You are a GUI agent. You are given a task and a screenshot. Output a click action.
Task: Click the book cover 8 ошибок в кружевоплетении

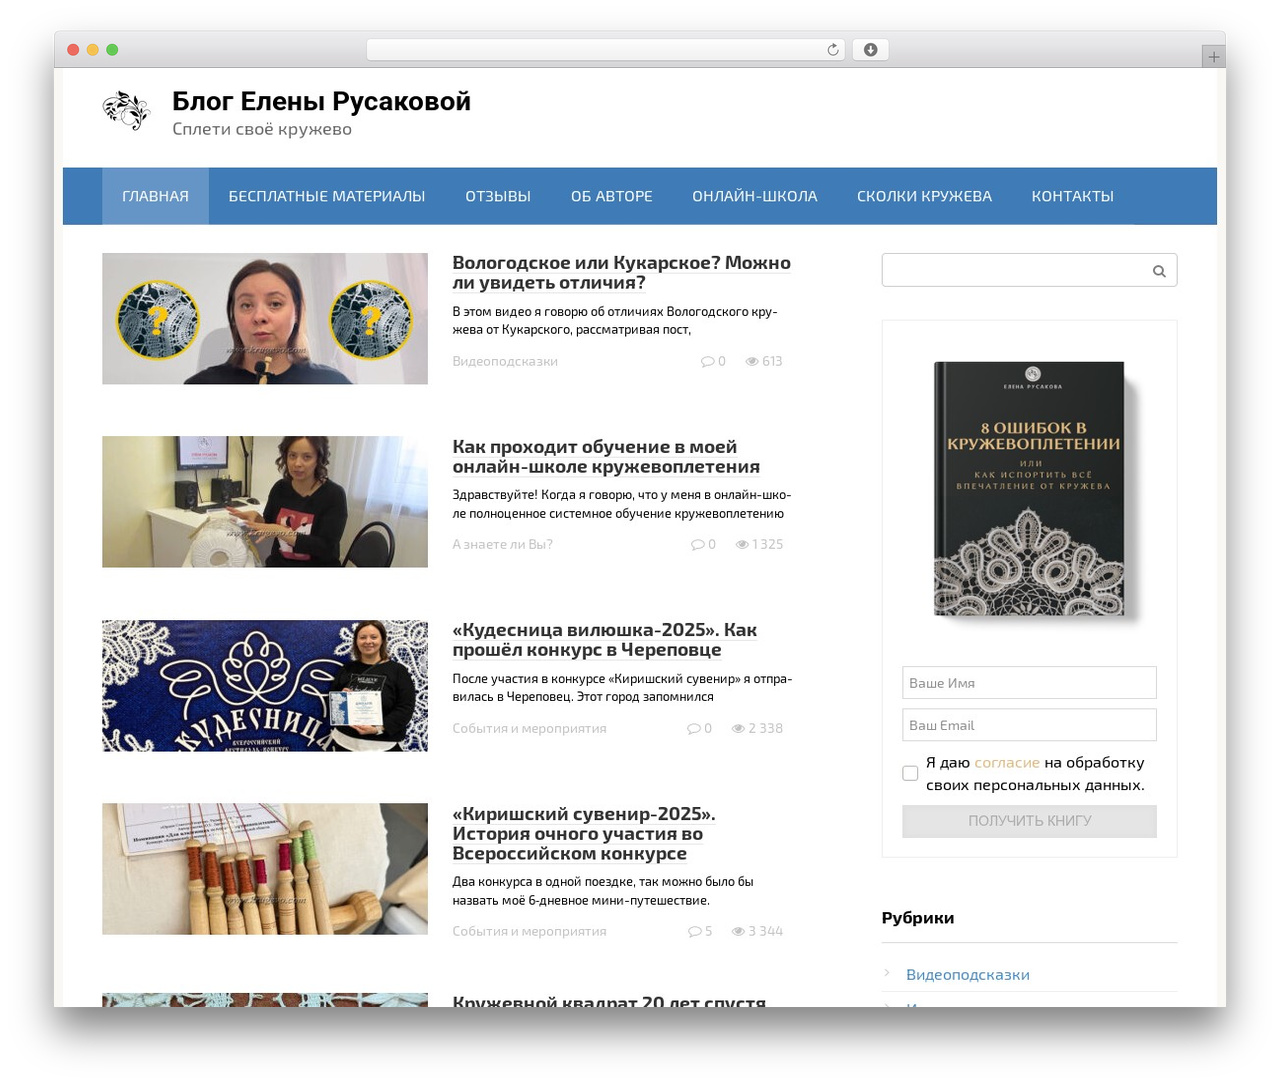1029,489
